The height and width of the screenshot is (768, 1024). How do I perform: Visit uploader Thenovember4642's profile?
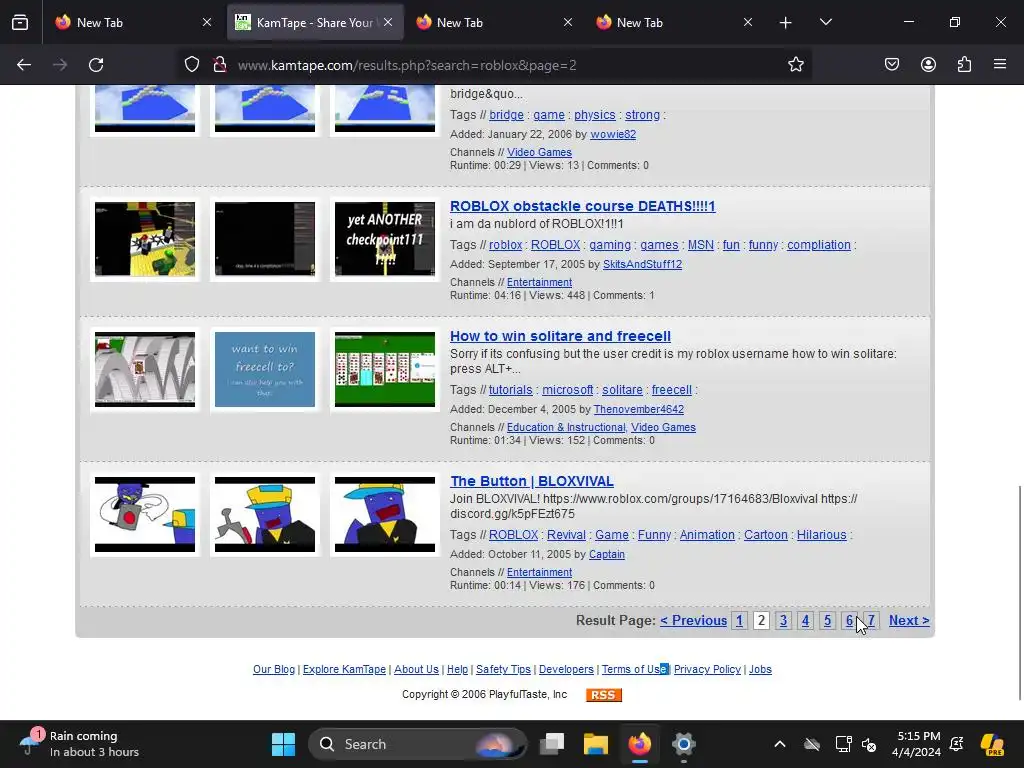coord(639,409)
